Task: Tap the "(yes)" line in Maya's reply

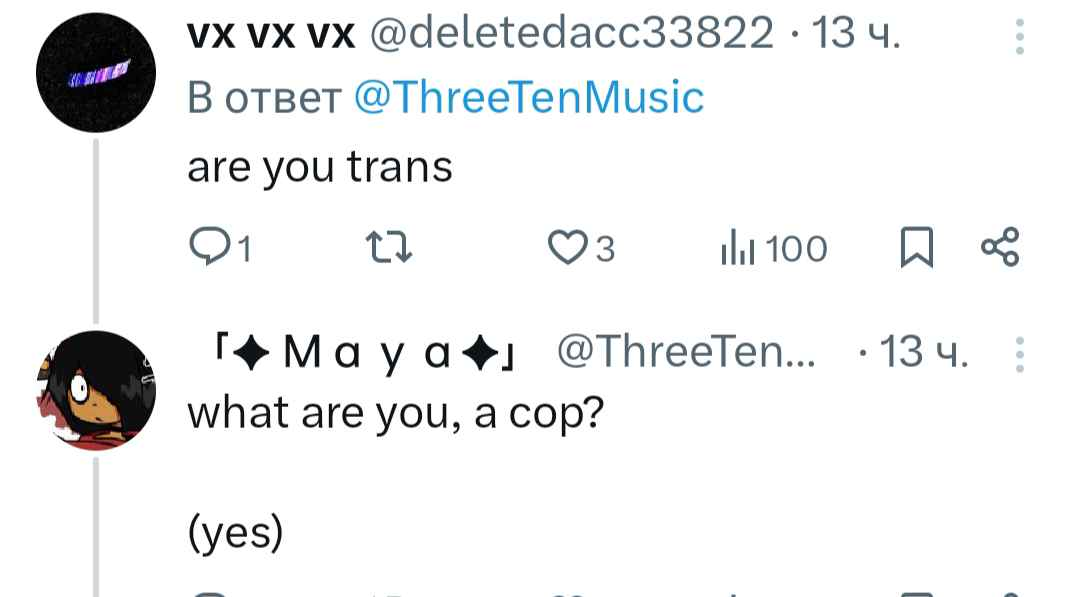Action: tap(235, 533)
